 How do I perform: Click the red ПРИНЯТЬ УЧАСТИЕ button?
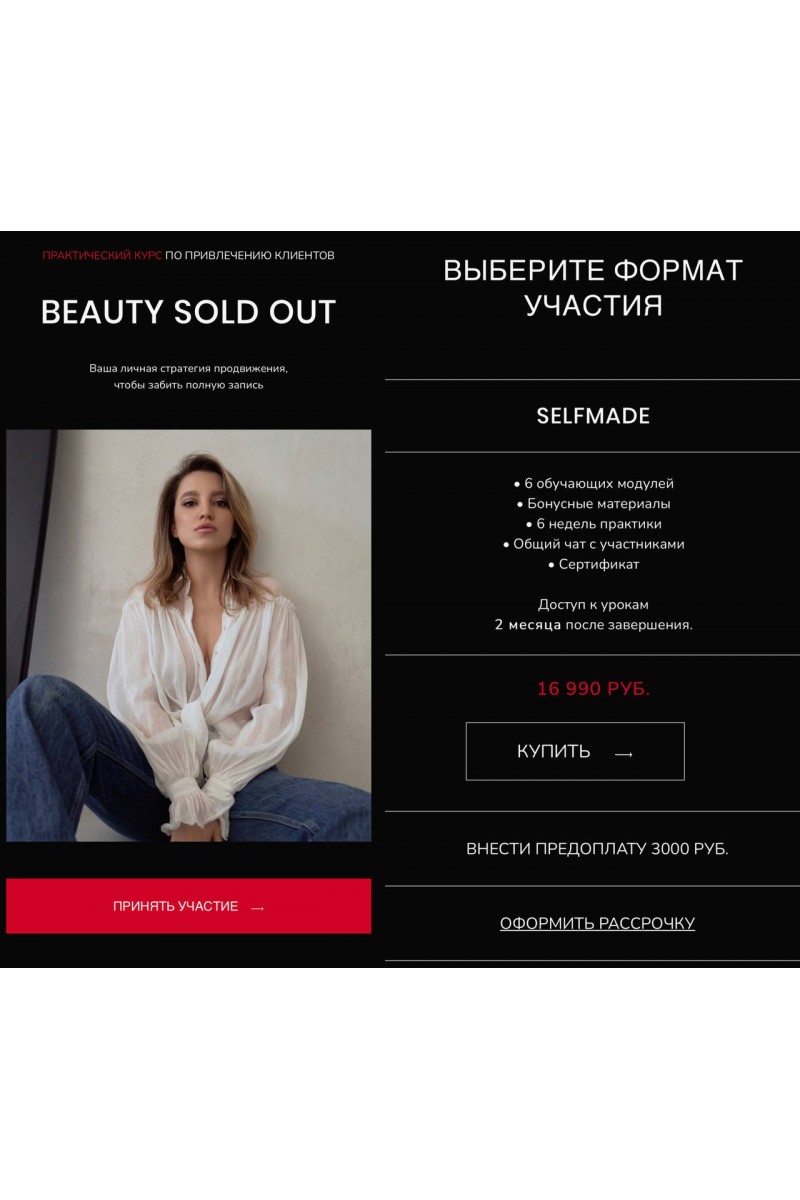pyautogui.click(x=188, y=906)
